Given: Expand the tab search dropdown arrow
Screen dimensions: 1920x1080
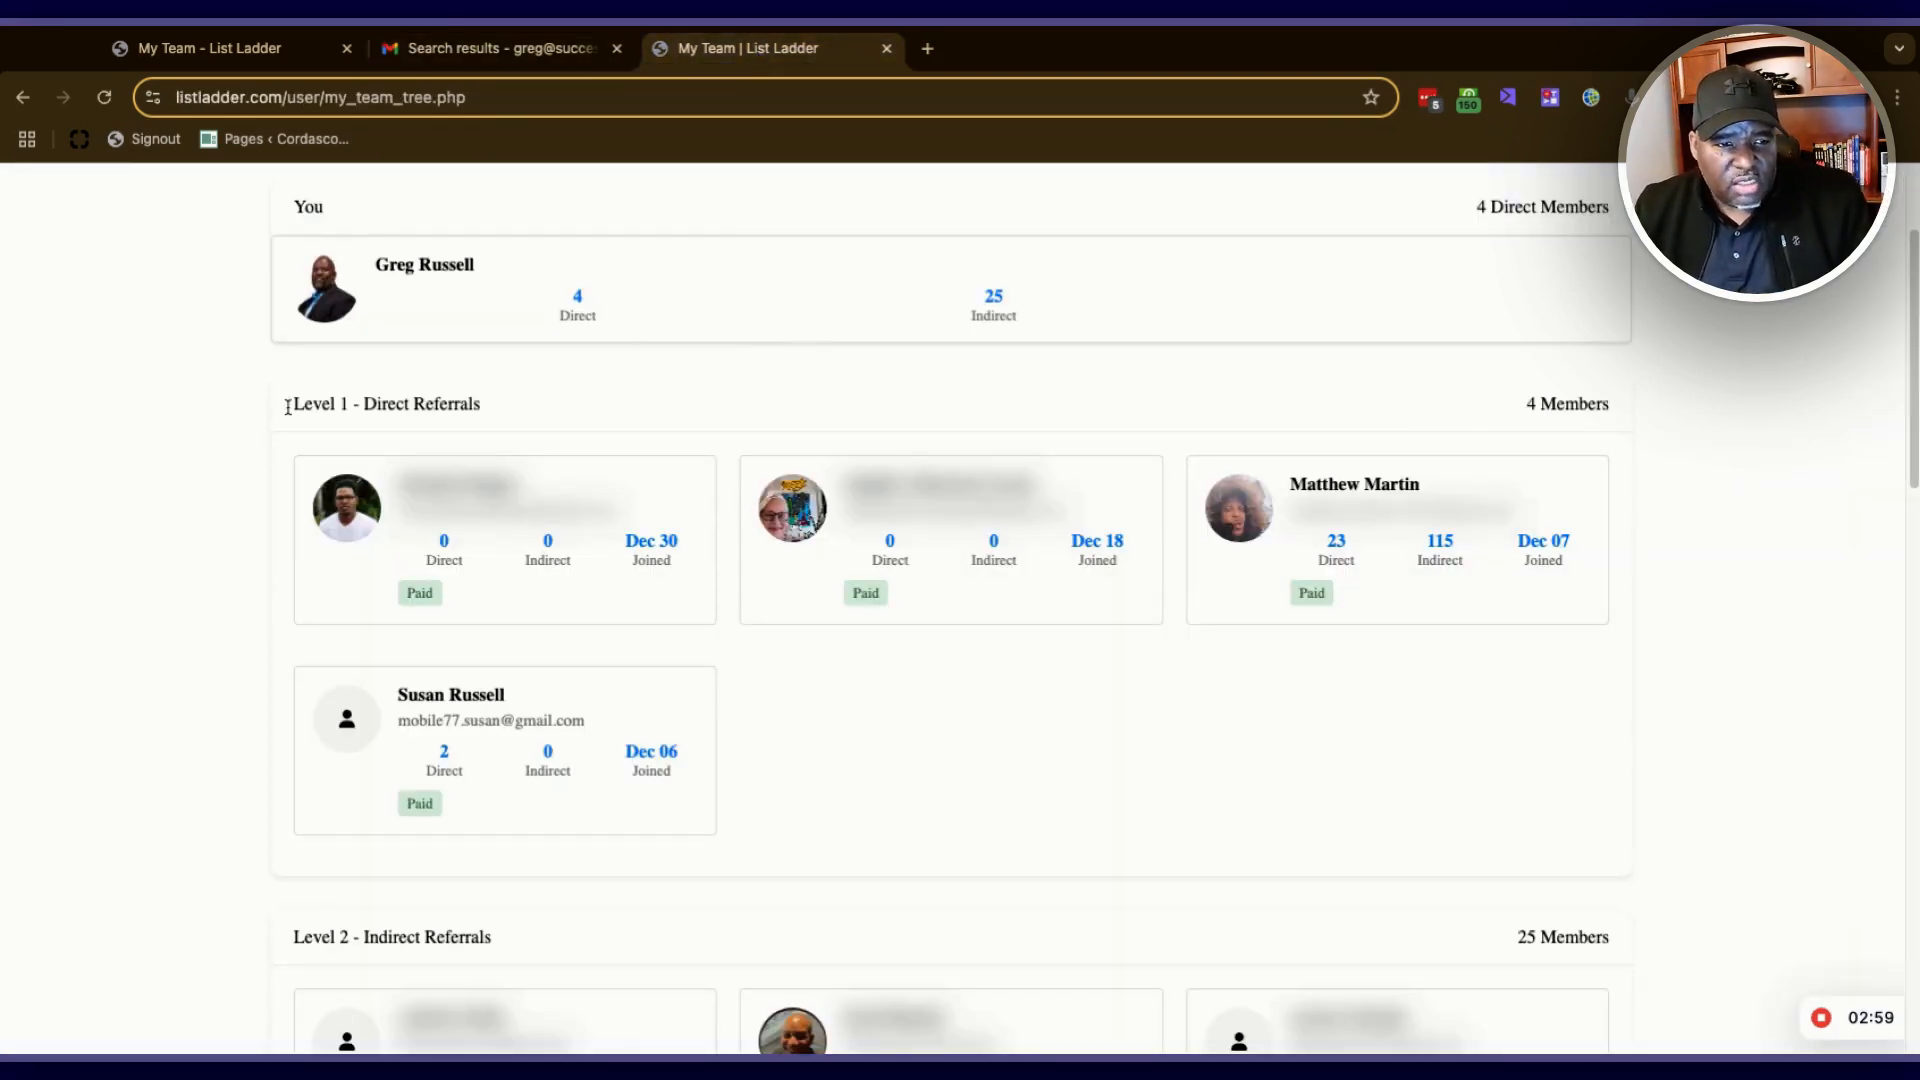Looking at the screenshot, I should [1898, 48].
